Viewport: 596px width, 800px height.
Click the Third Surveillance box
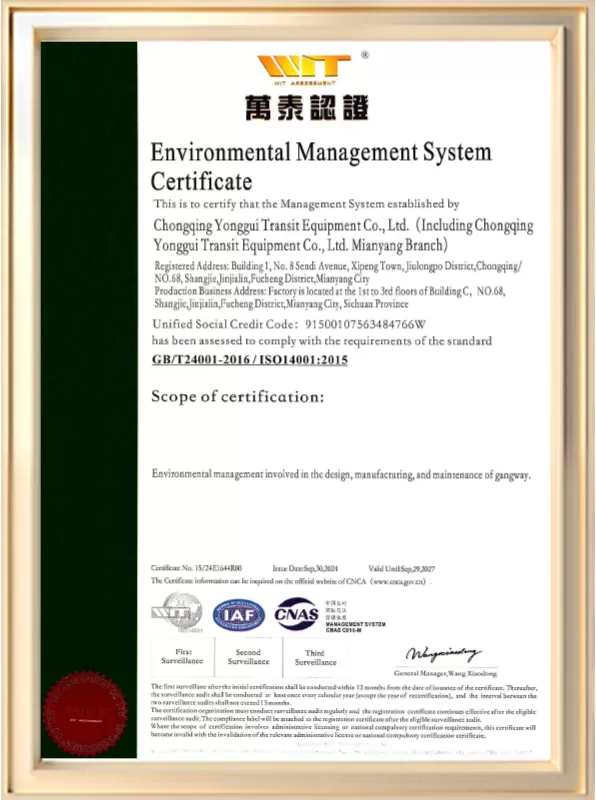click(315, 658)
